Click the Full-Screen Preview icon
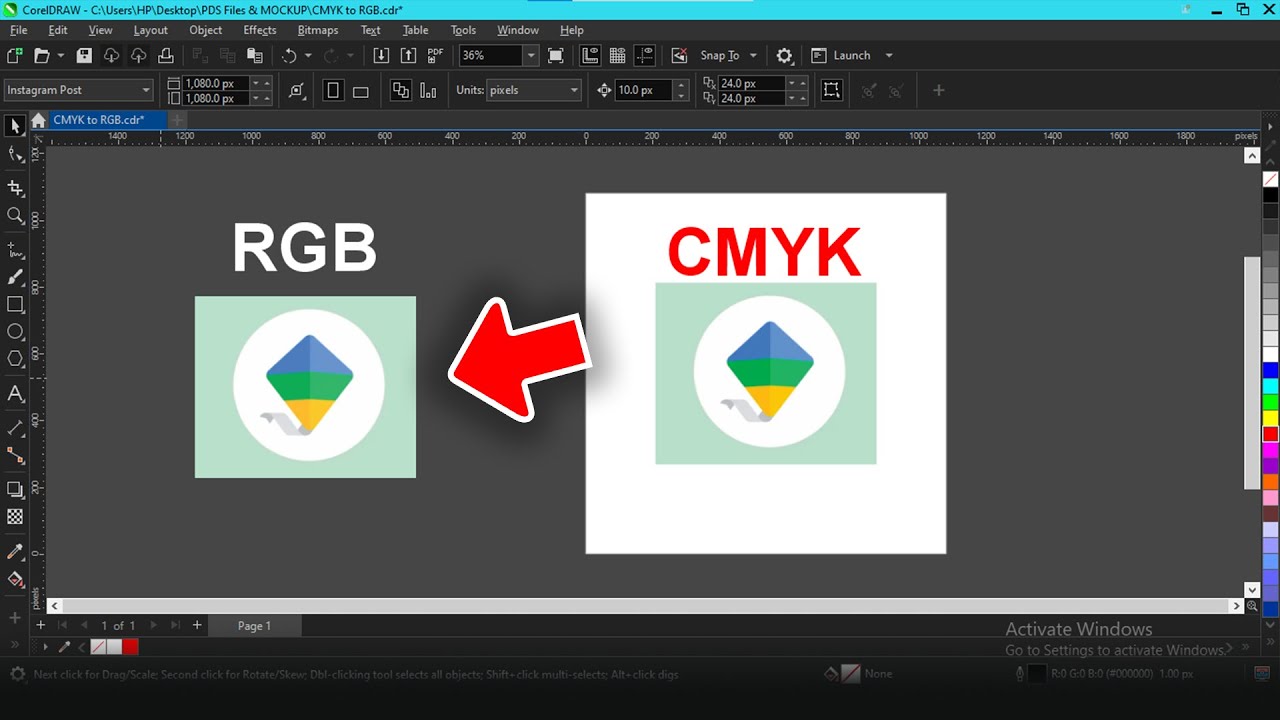The image size is (1280, 720). (x=556, y=56)
